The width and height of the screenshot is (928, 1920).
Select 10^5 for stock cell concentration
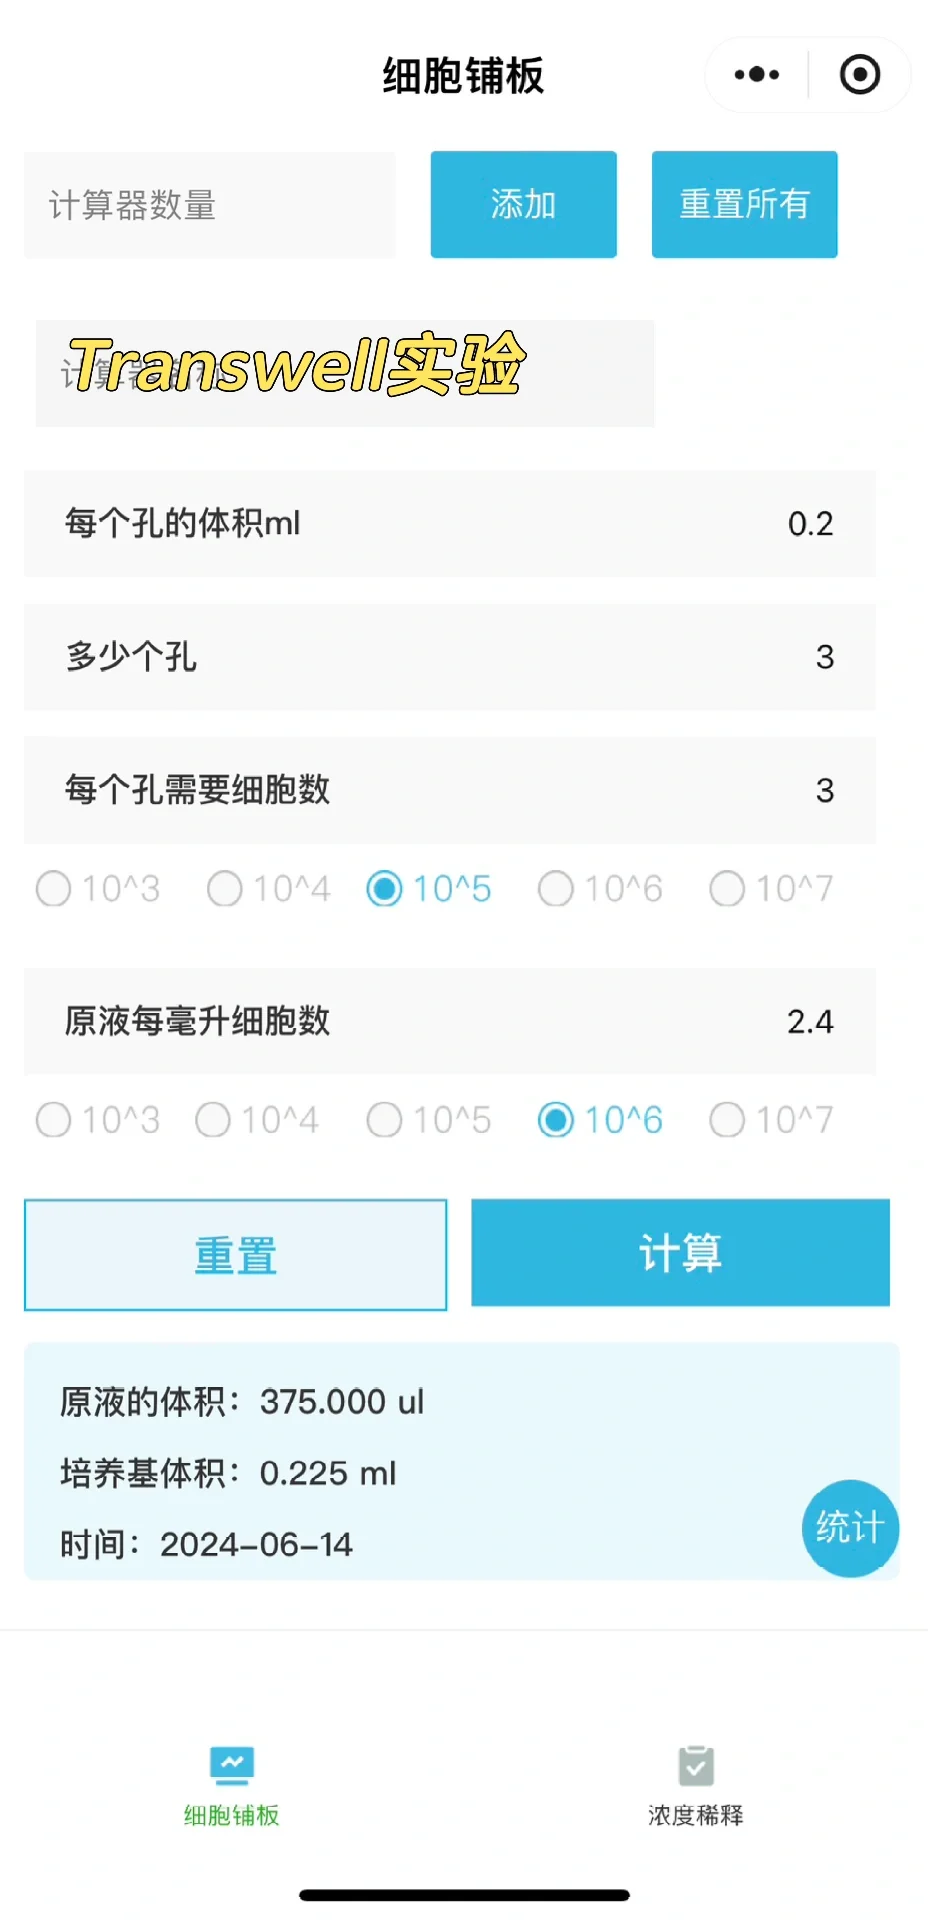[x=429, y=1120]
